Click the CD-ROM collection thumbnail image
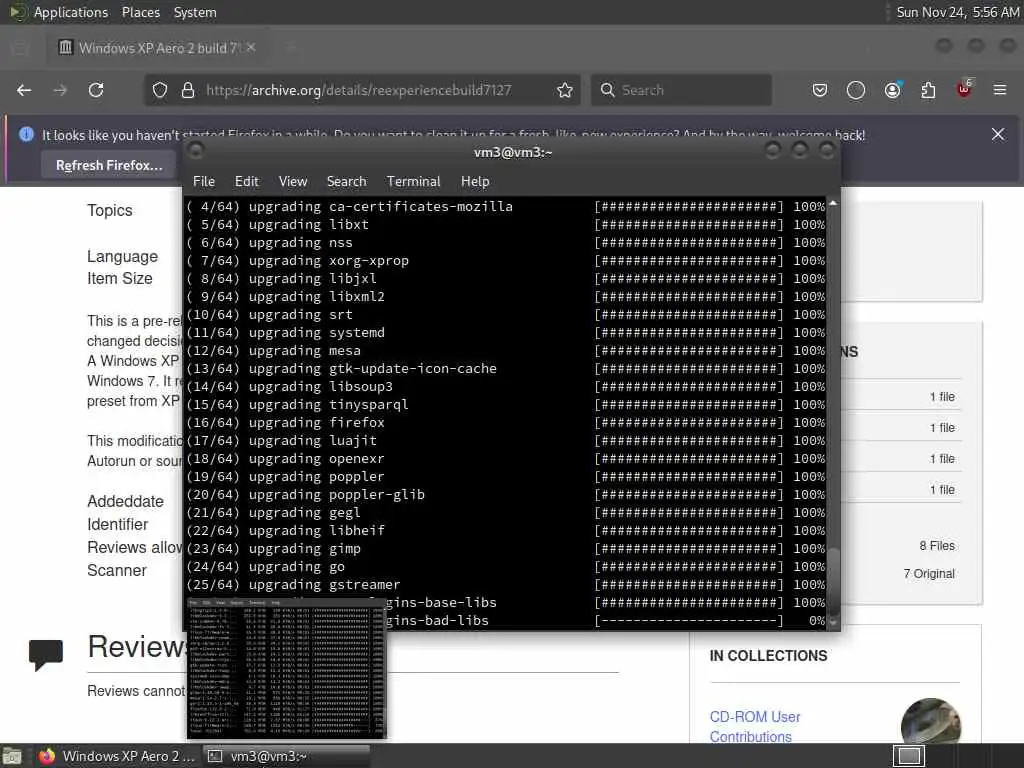 [x=931, y=720]
